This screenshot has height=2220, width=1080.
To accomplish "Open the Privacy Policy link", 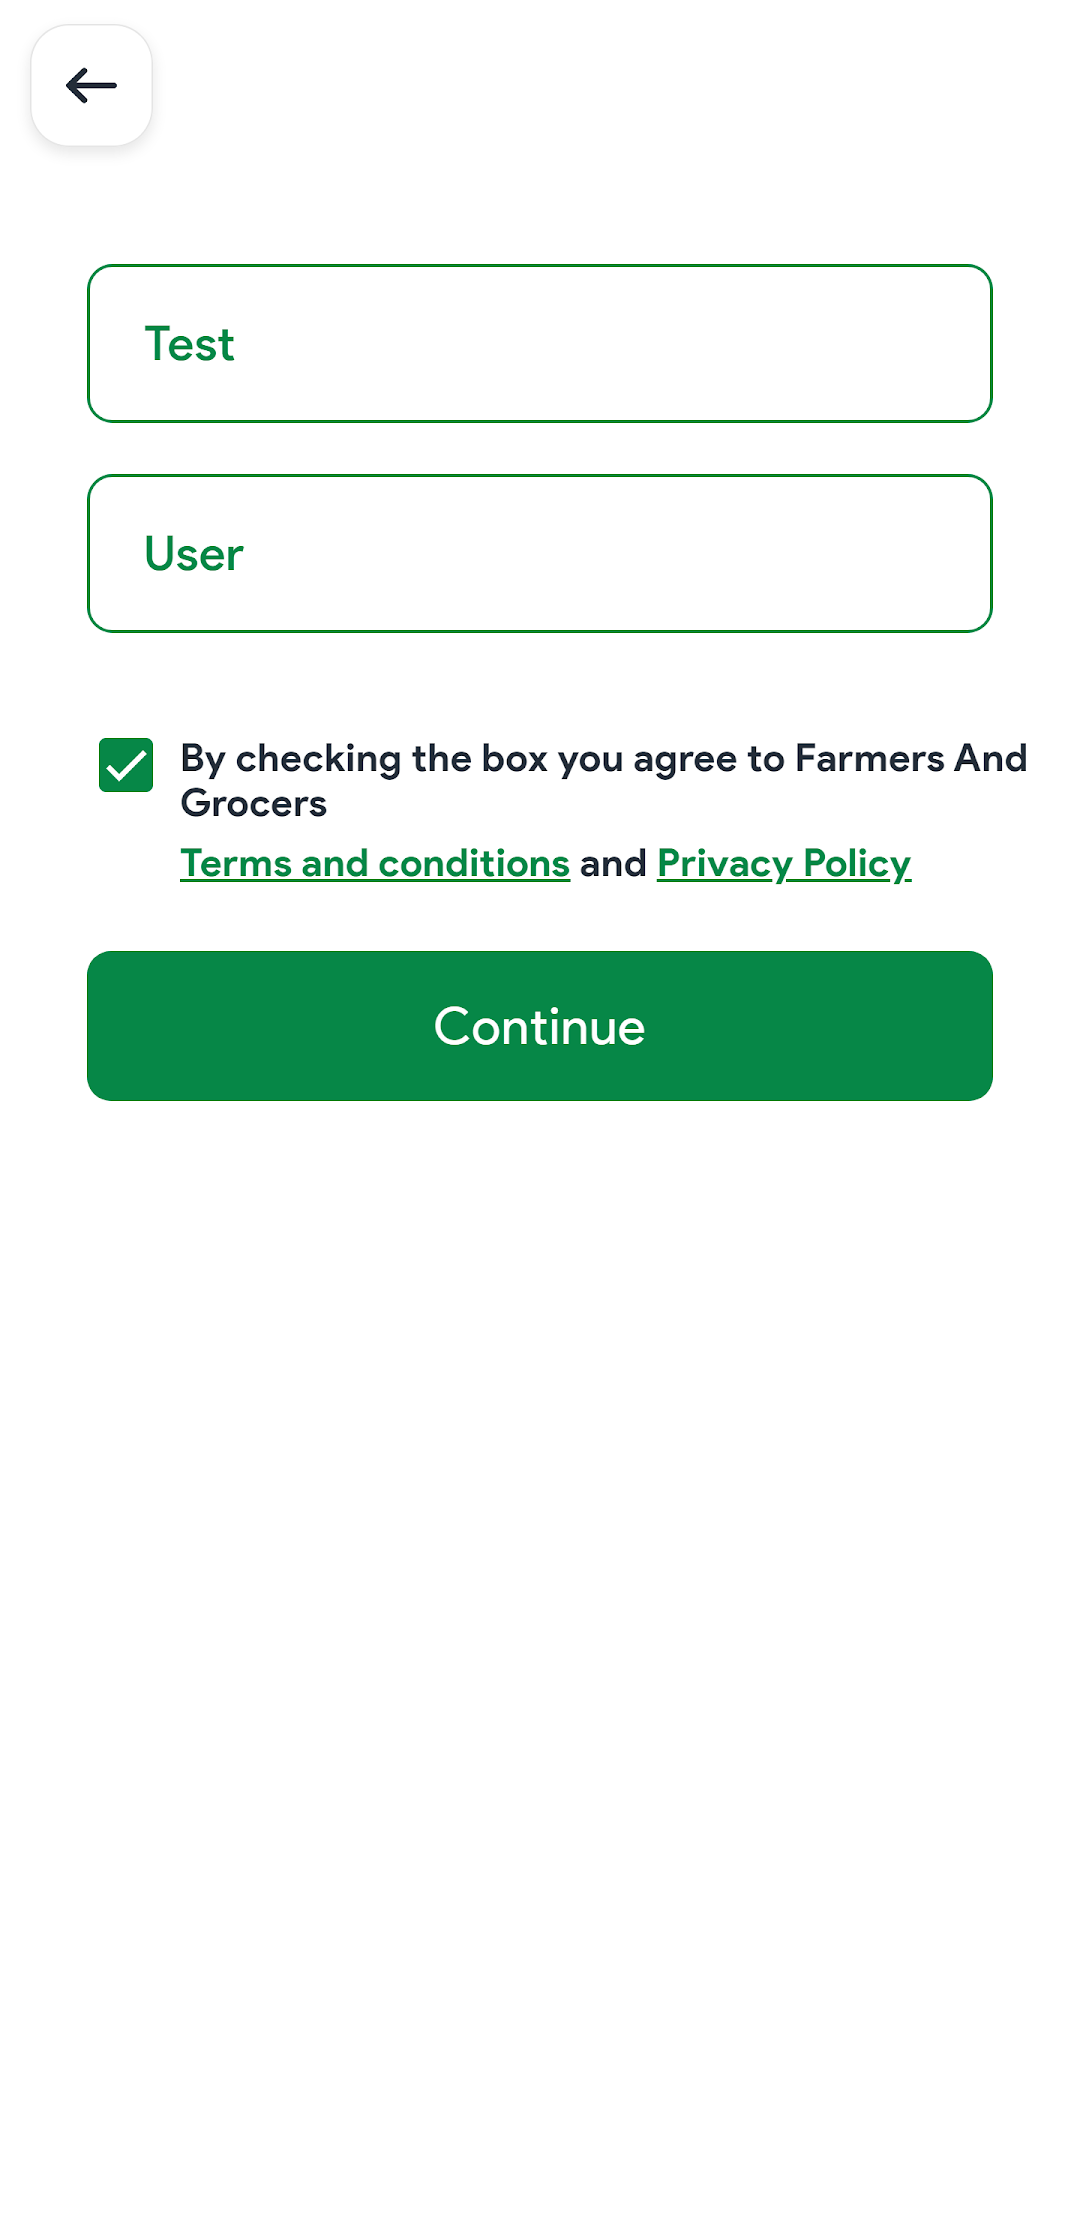I will coord(784,863).
